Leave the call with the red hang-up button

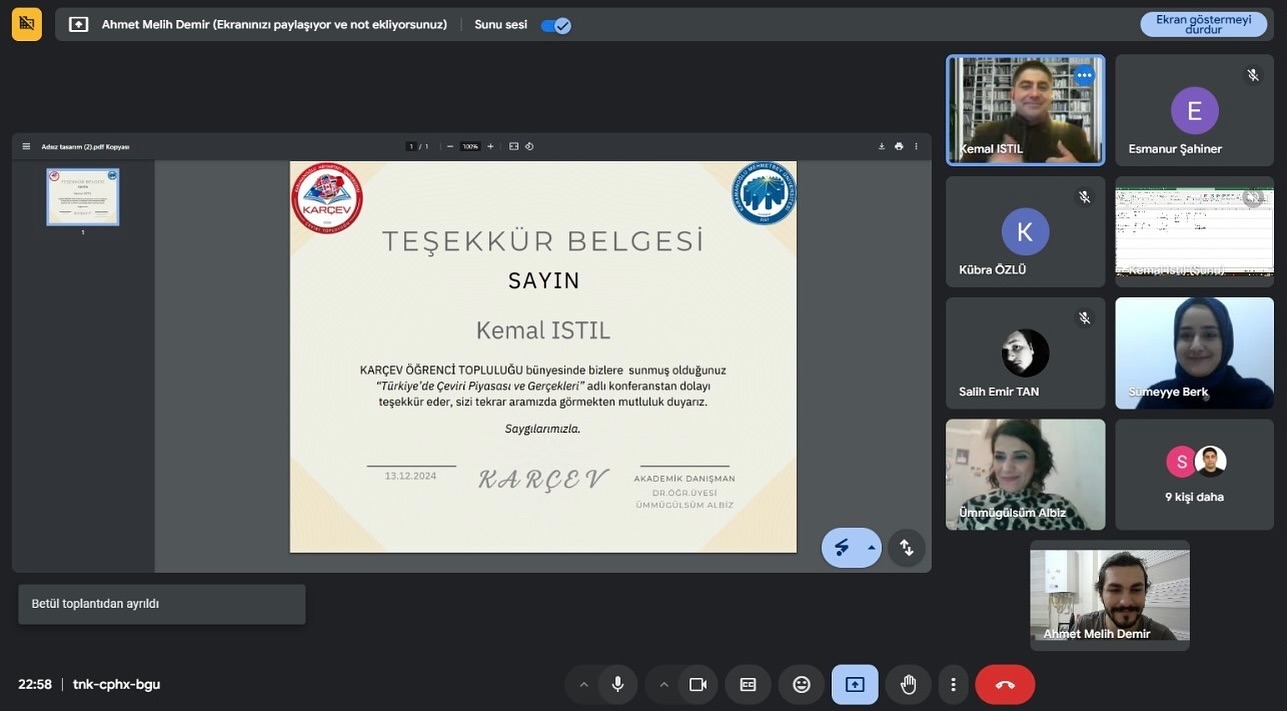pos(1005,684)
